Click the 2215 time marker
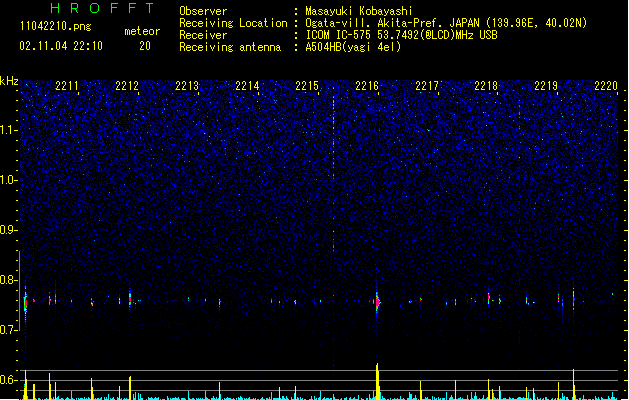Image resolution: width=629 pixels, height=400 pixels. pyautogui.click(x=306, y=86)
